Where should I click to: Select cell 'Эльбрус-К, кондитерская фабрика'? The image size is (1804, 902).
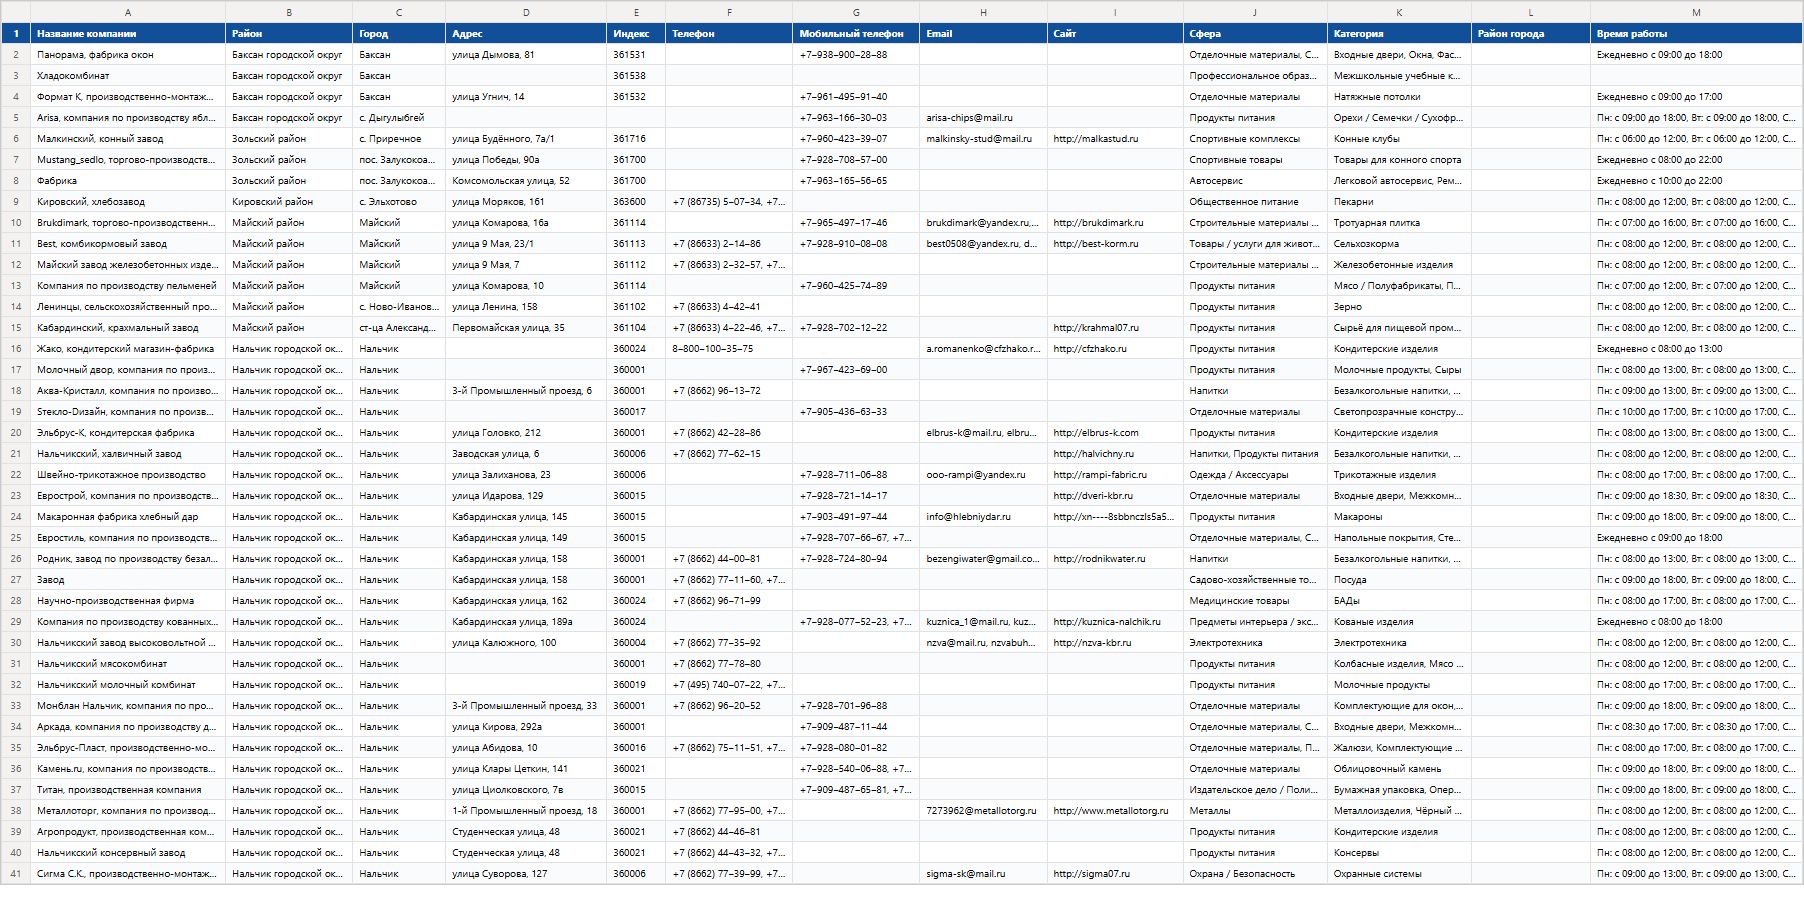click(128, 432)
